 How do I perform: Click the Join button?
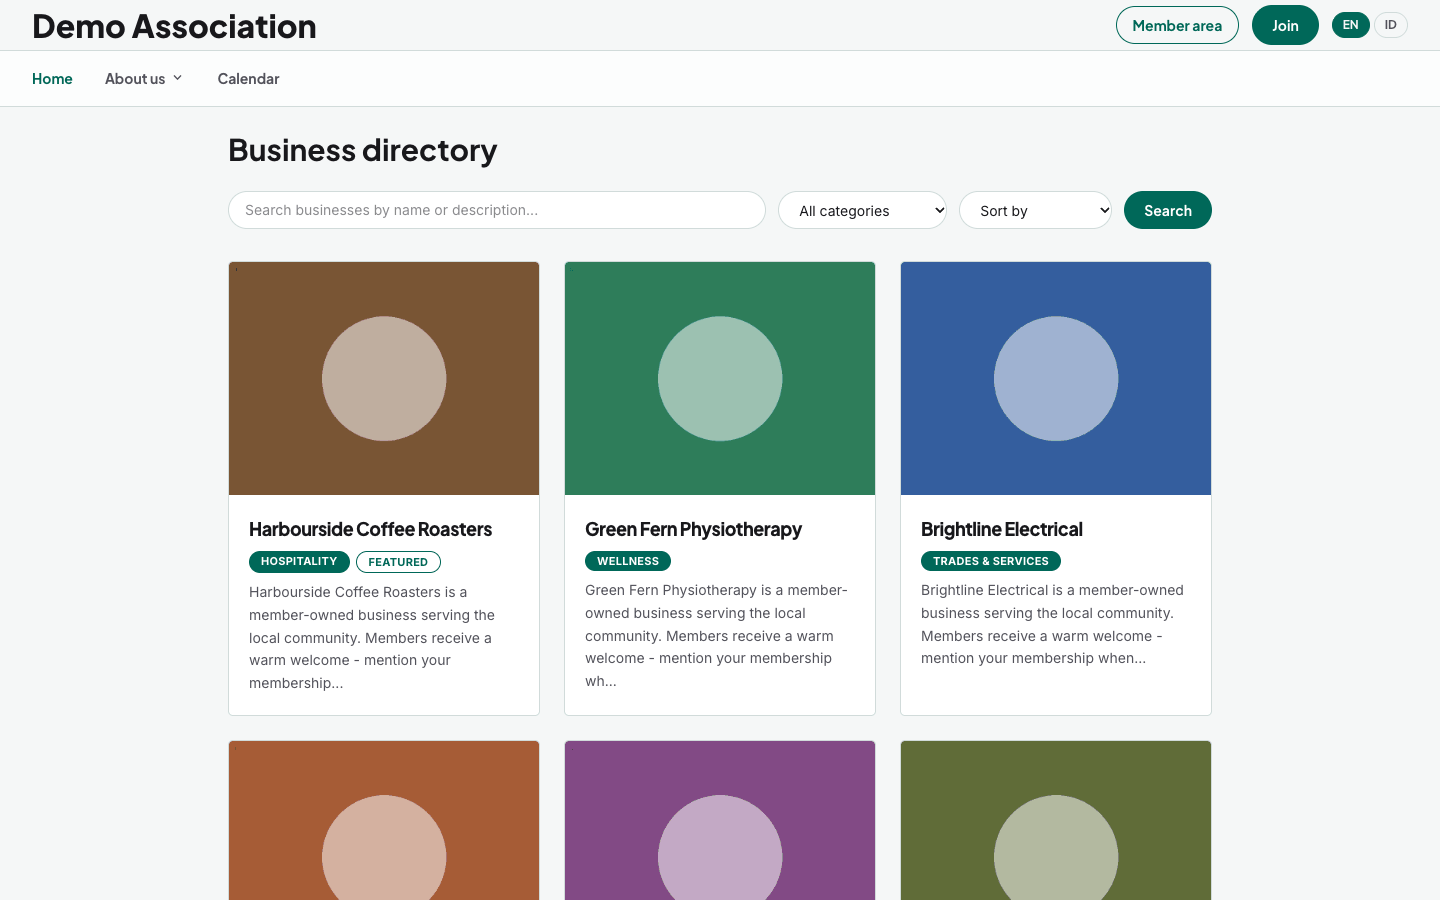pyautogui.click(x=1285, y=25)
